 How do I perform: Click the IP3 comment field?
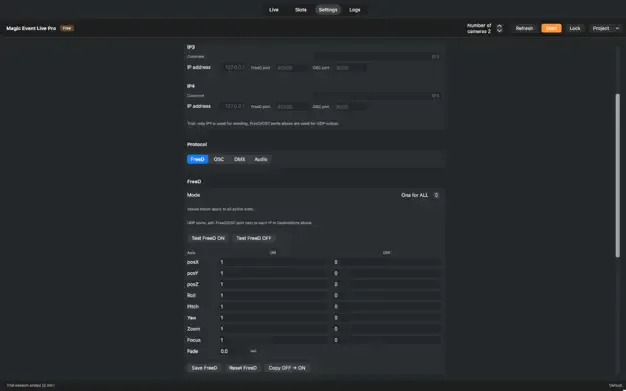click(377, 57)
